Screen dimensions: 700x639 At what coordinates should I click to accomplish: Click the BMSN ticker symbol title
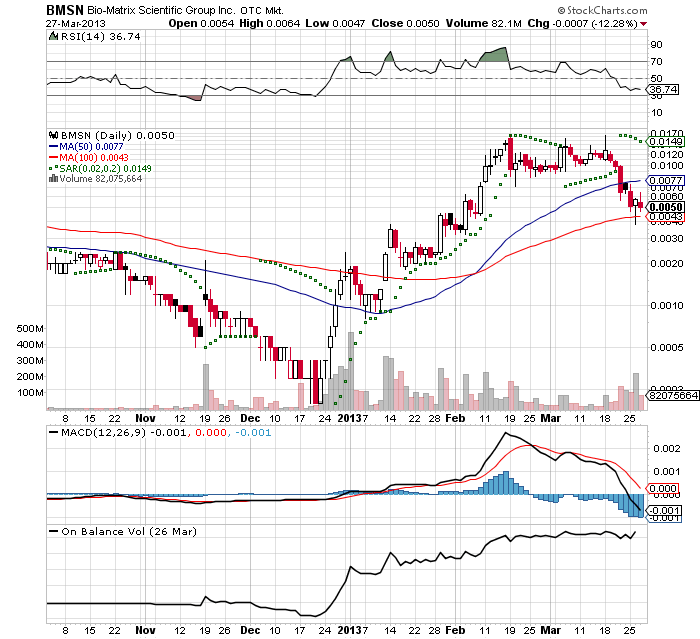pyautogui.click(x=65, y=10)
